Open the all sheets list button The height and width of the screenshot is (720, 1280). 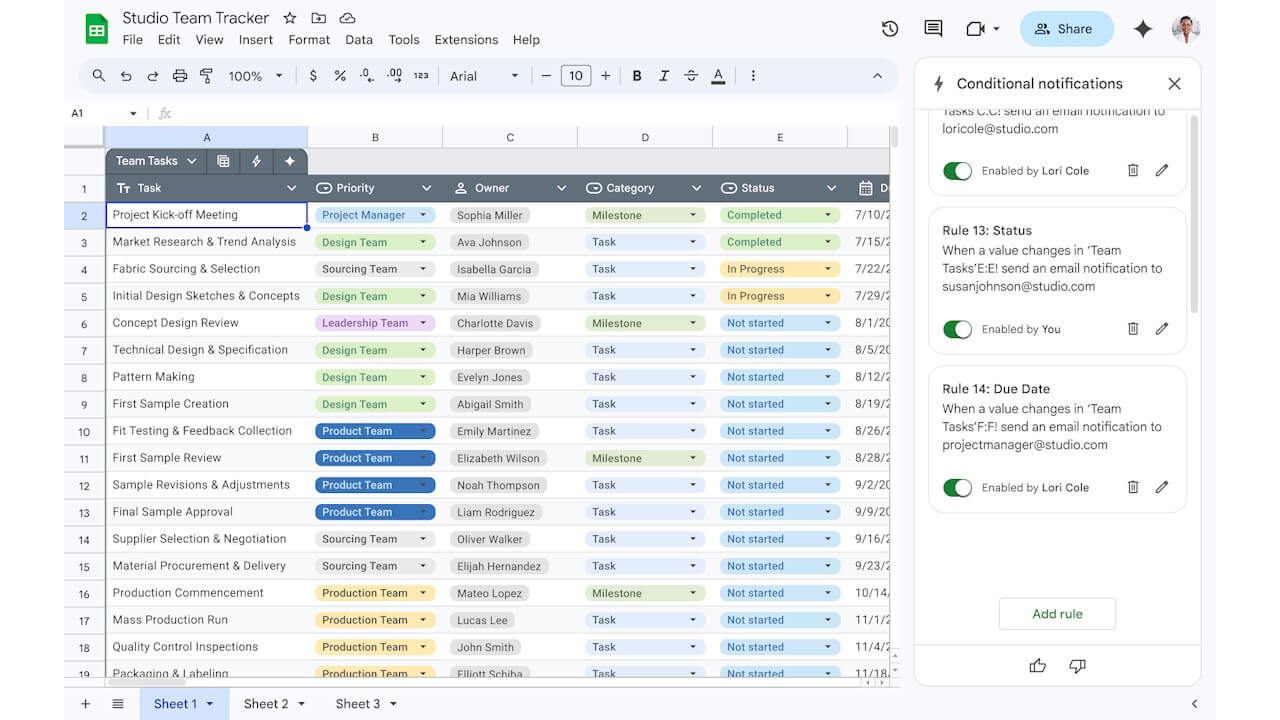point(118,704)
